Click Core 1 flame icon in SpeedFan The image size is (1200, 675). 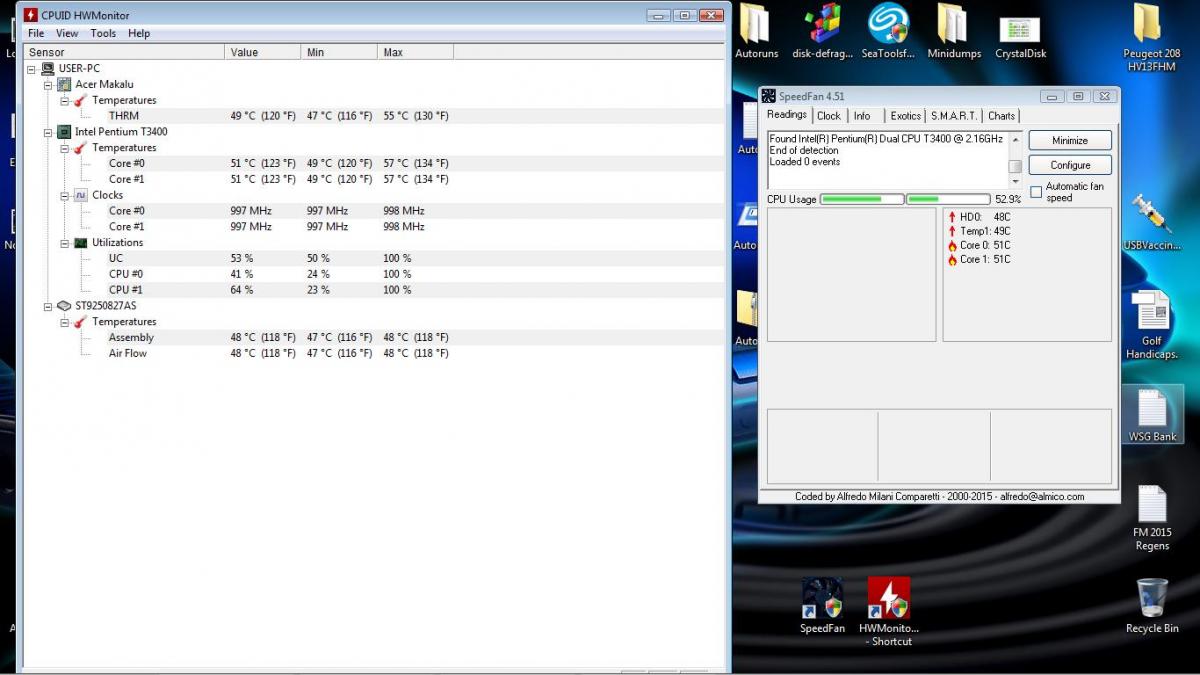pyautogui.click(x=952, y=260)
